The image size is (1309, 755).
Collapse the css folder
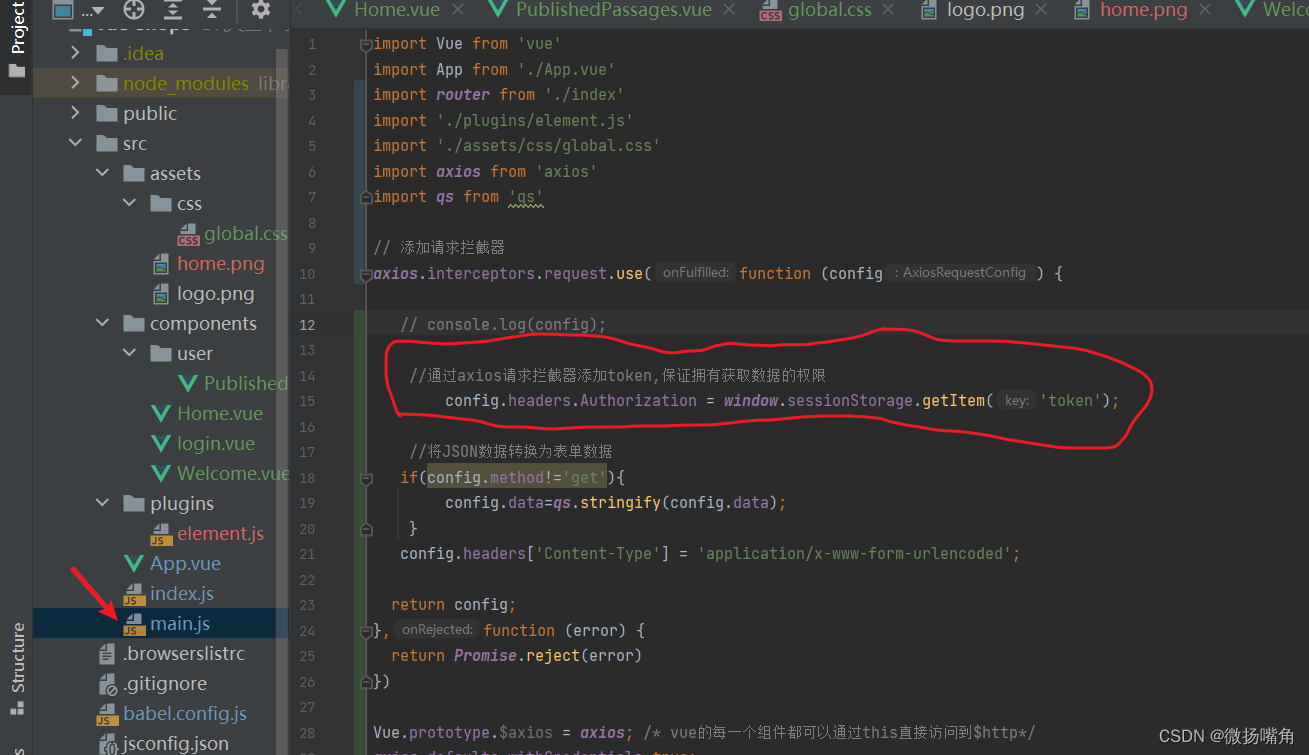tap(130, 203)
